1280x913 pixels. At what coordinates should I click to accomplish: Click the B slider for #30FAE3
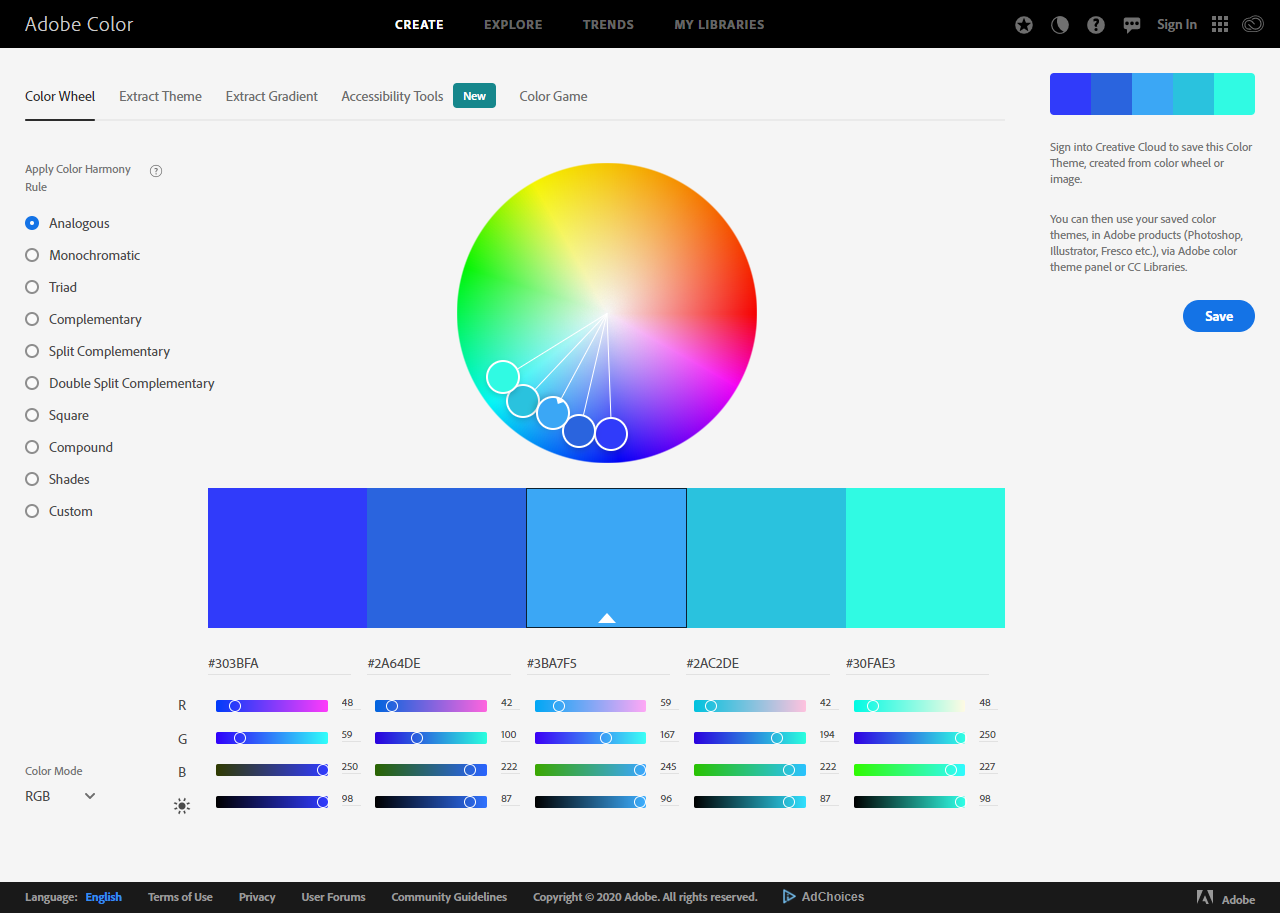[x=910, y=770]
